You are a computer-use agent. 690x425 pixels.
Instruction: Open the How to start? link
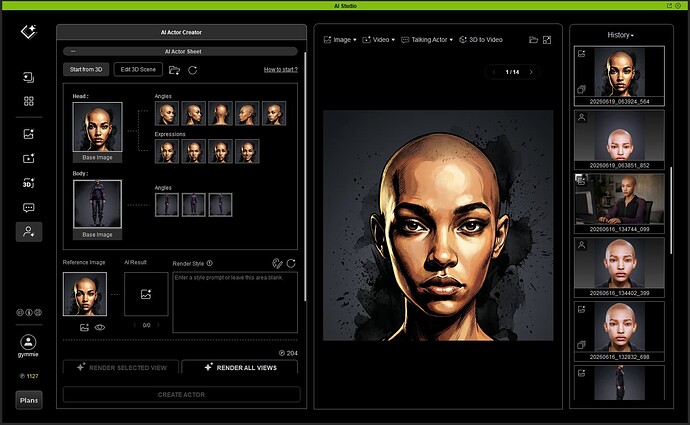tap(281, 70)
